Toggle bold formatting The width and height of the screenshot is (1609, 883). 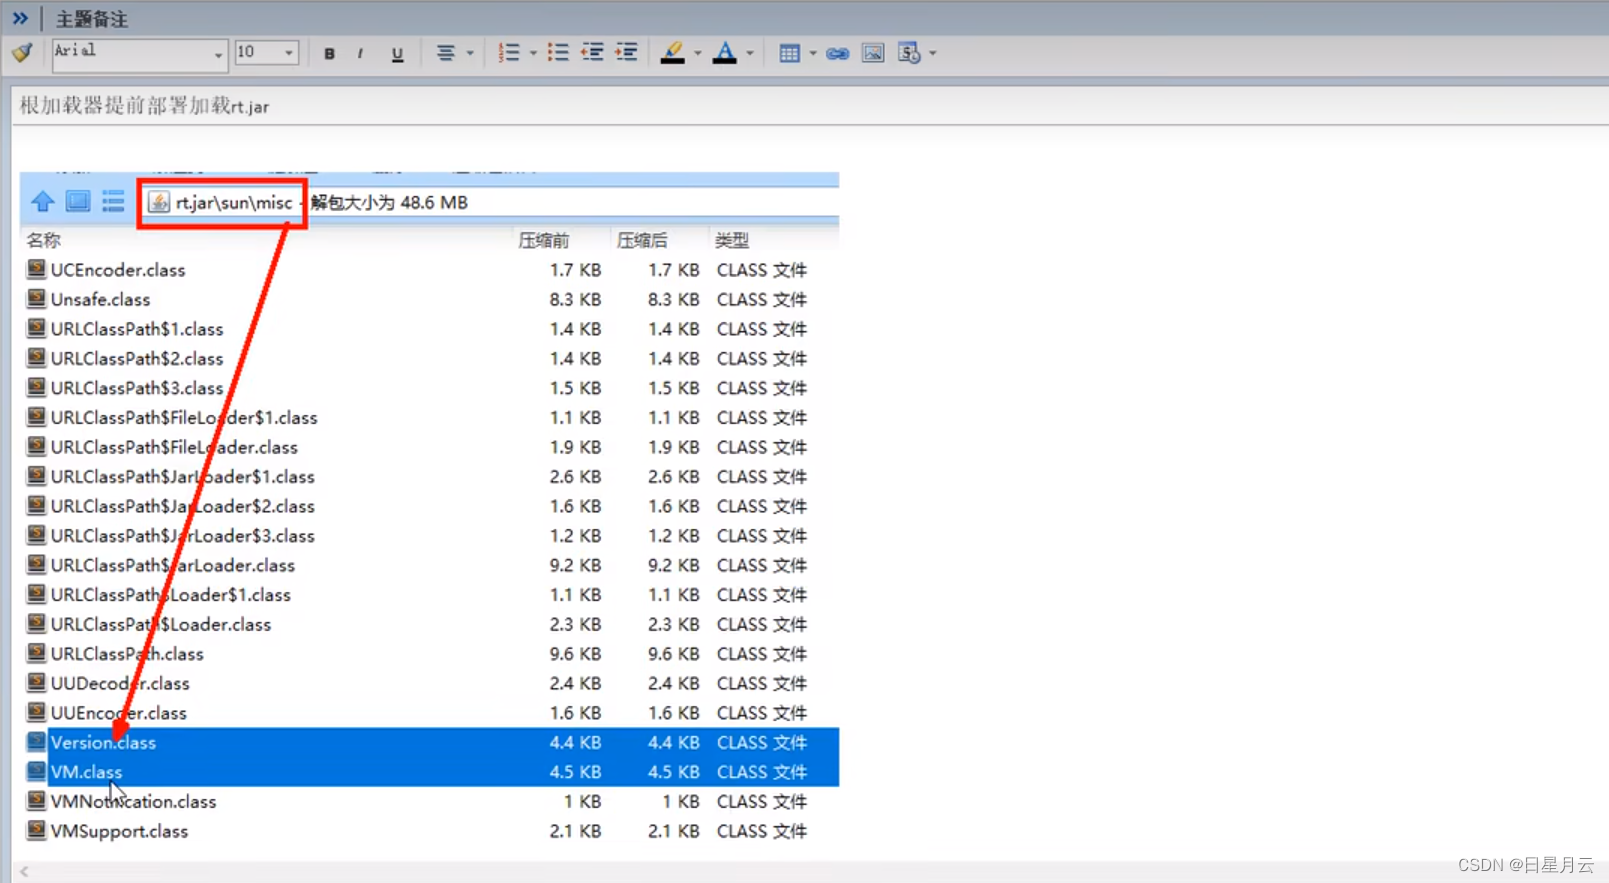(x=329, y=54)
